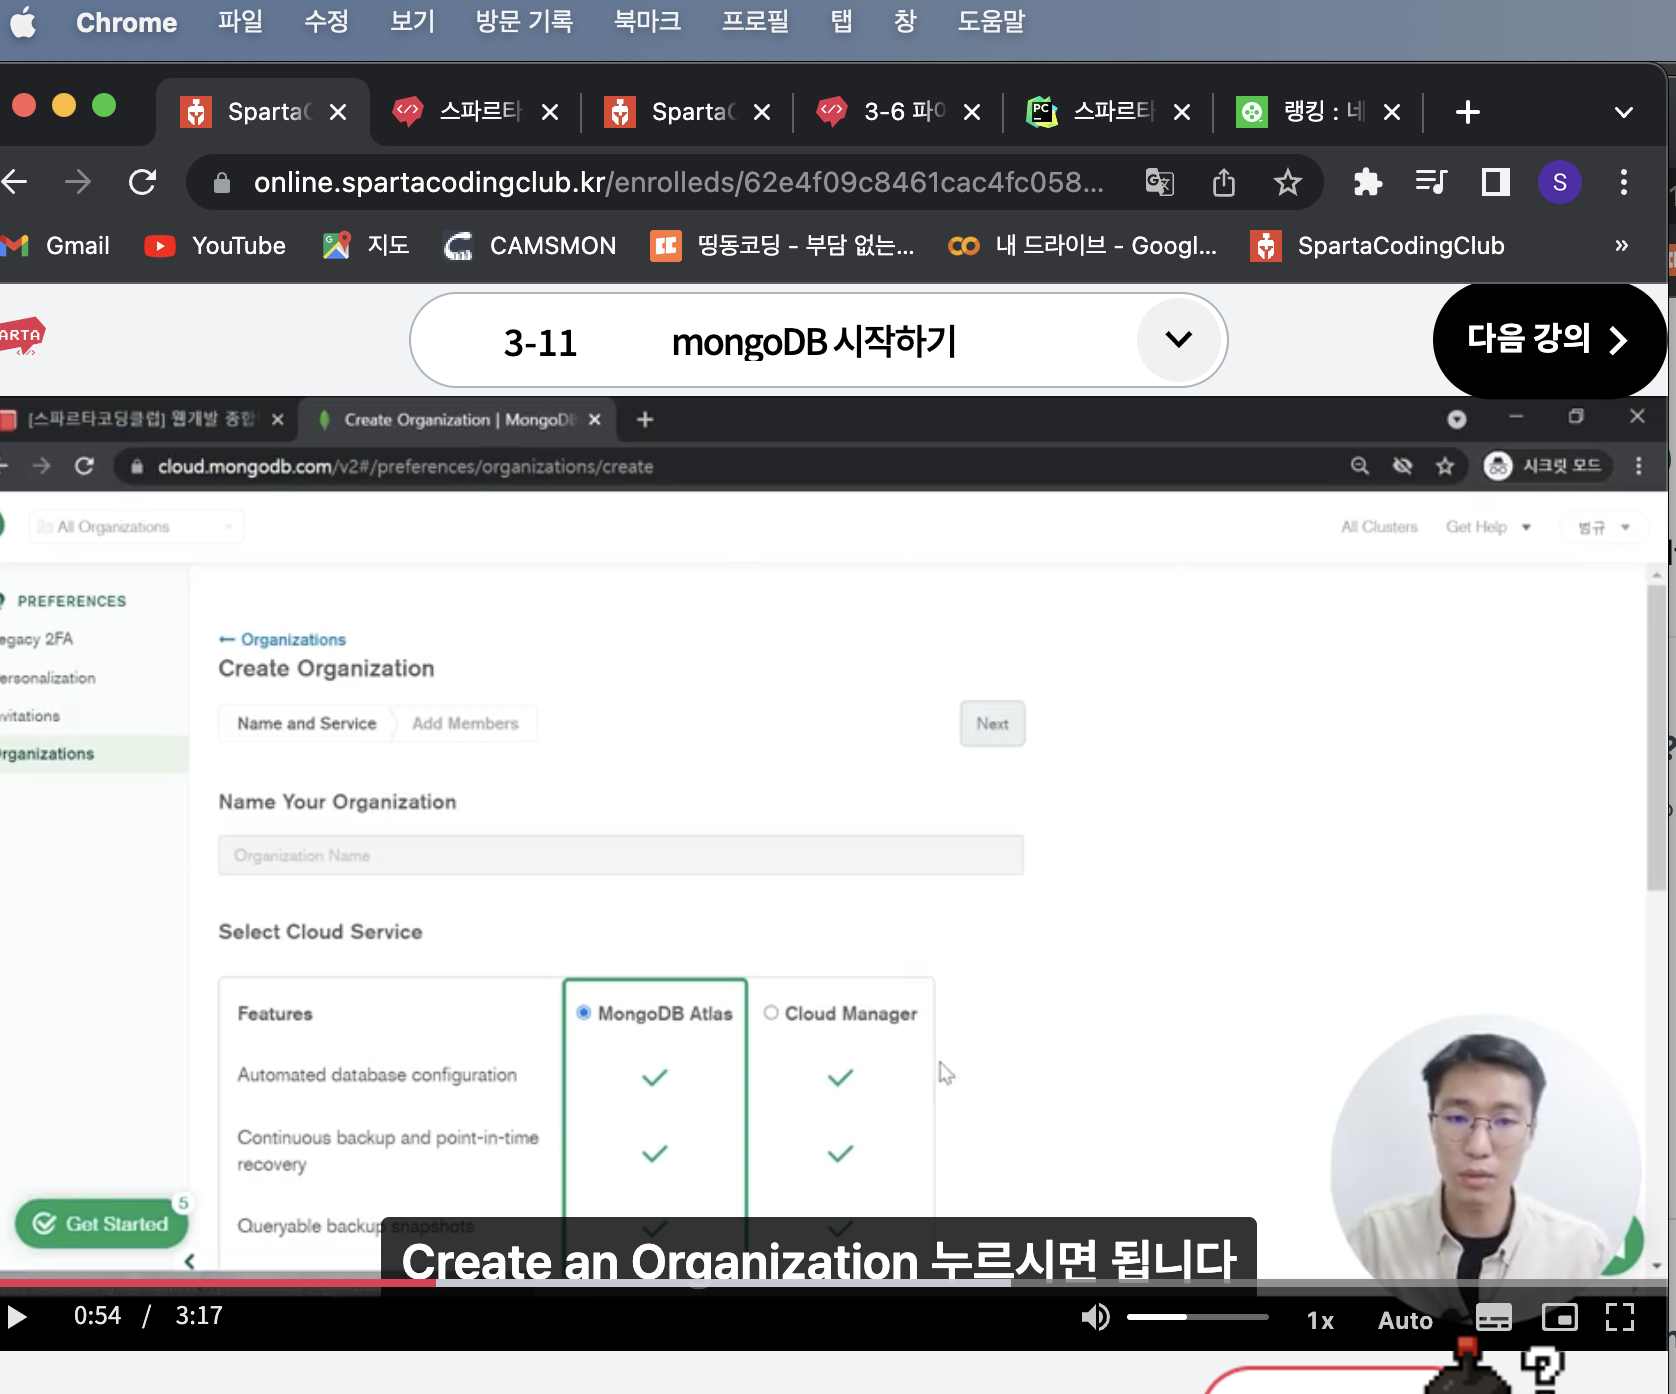This screenshot has width=1676, height=1394.
Task: Click the magnifier zoom icon in video
Action: 1359,466
